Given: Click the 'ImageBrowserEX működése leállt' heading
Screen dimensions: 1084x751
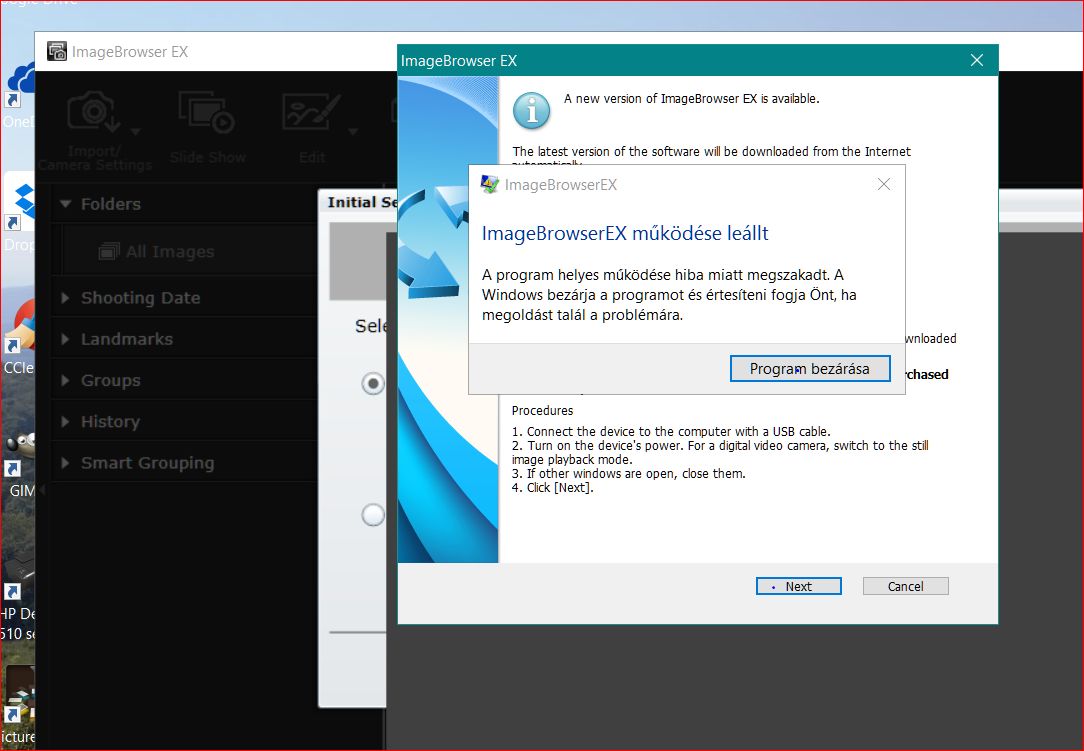Looking at the screenshot, I should click(x=625, y=233).
